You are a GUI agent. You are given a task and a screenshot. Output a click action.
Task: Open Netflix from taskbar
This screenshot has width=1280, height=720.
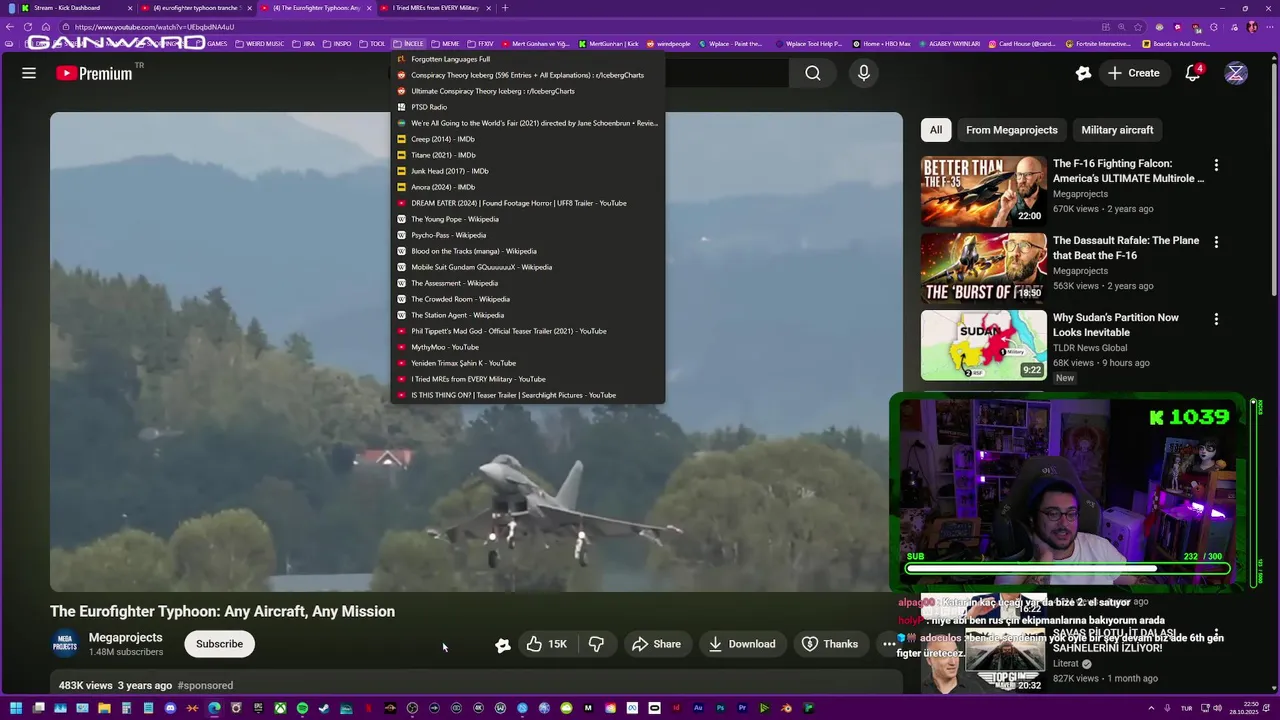[x=368, y=708]
